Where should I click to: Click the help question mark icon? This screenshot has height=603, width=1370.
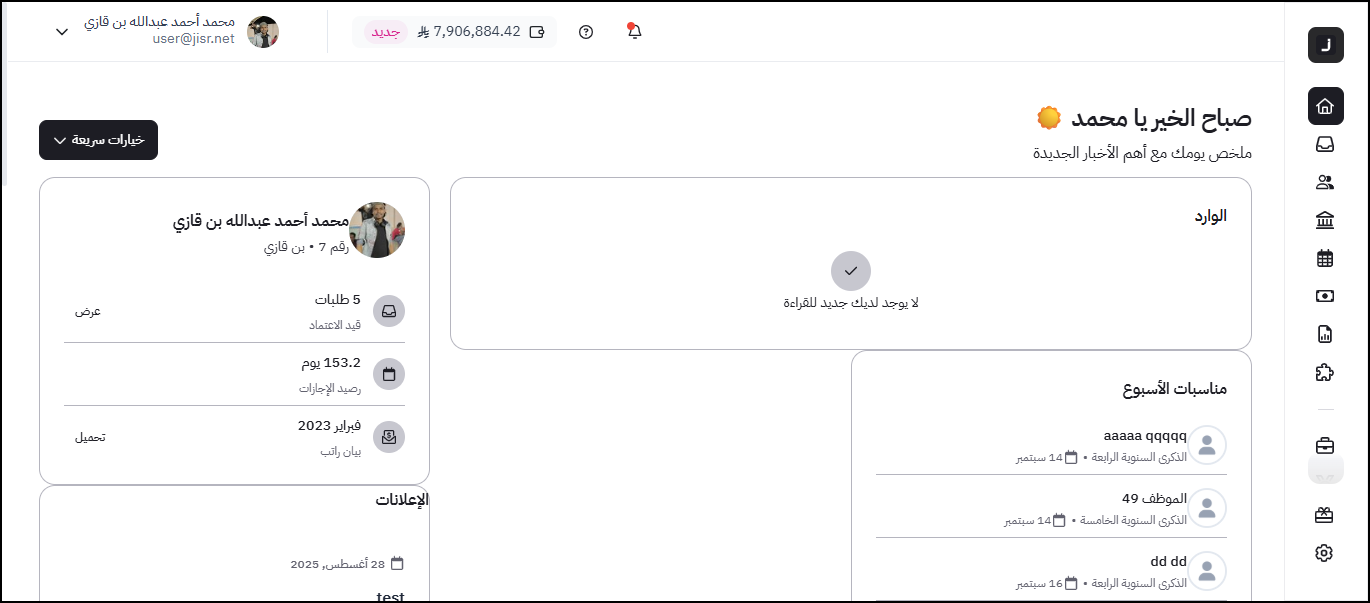[x=586, y=32]
